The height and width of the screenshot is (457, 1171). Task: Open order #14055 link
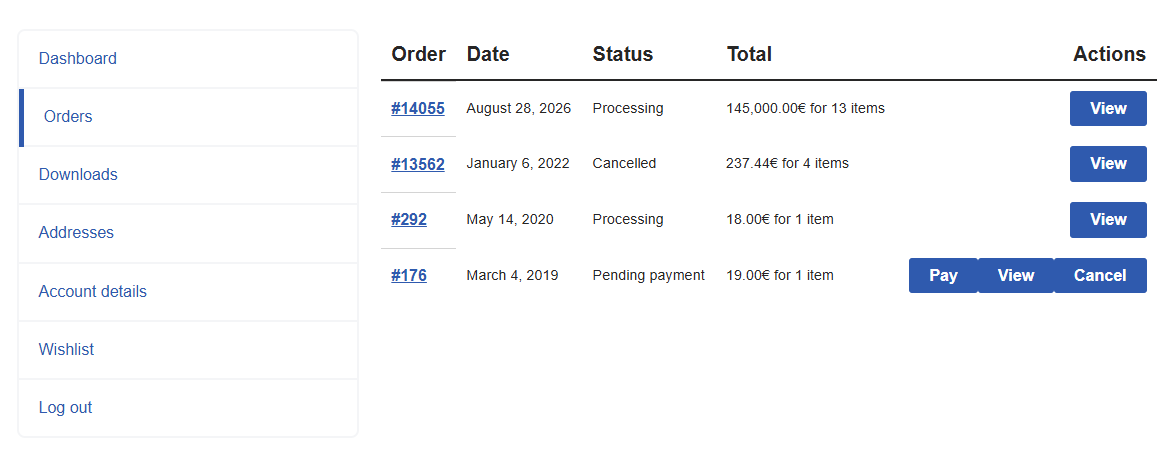point(417,108)
